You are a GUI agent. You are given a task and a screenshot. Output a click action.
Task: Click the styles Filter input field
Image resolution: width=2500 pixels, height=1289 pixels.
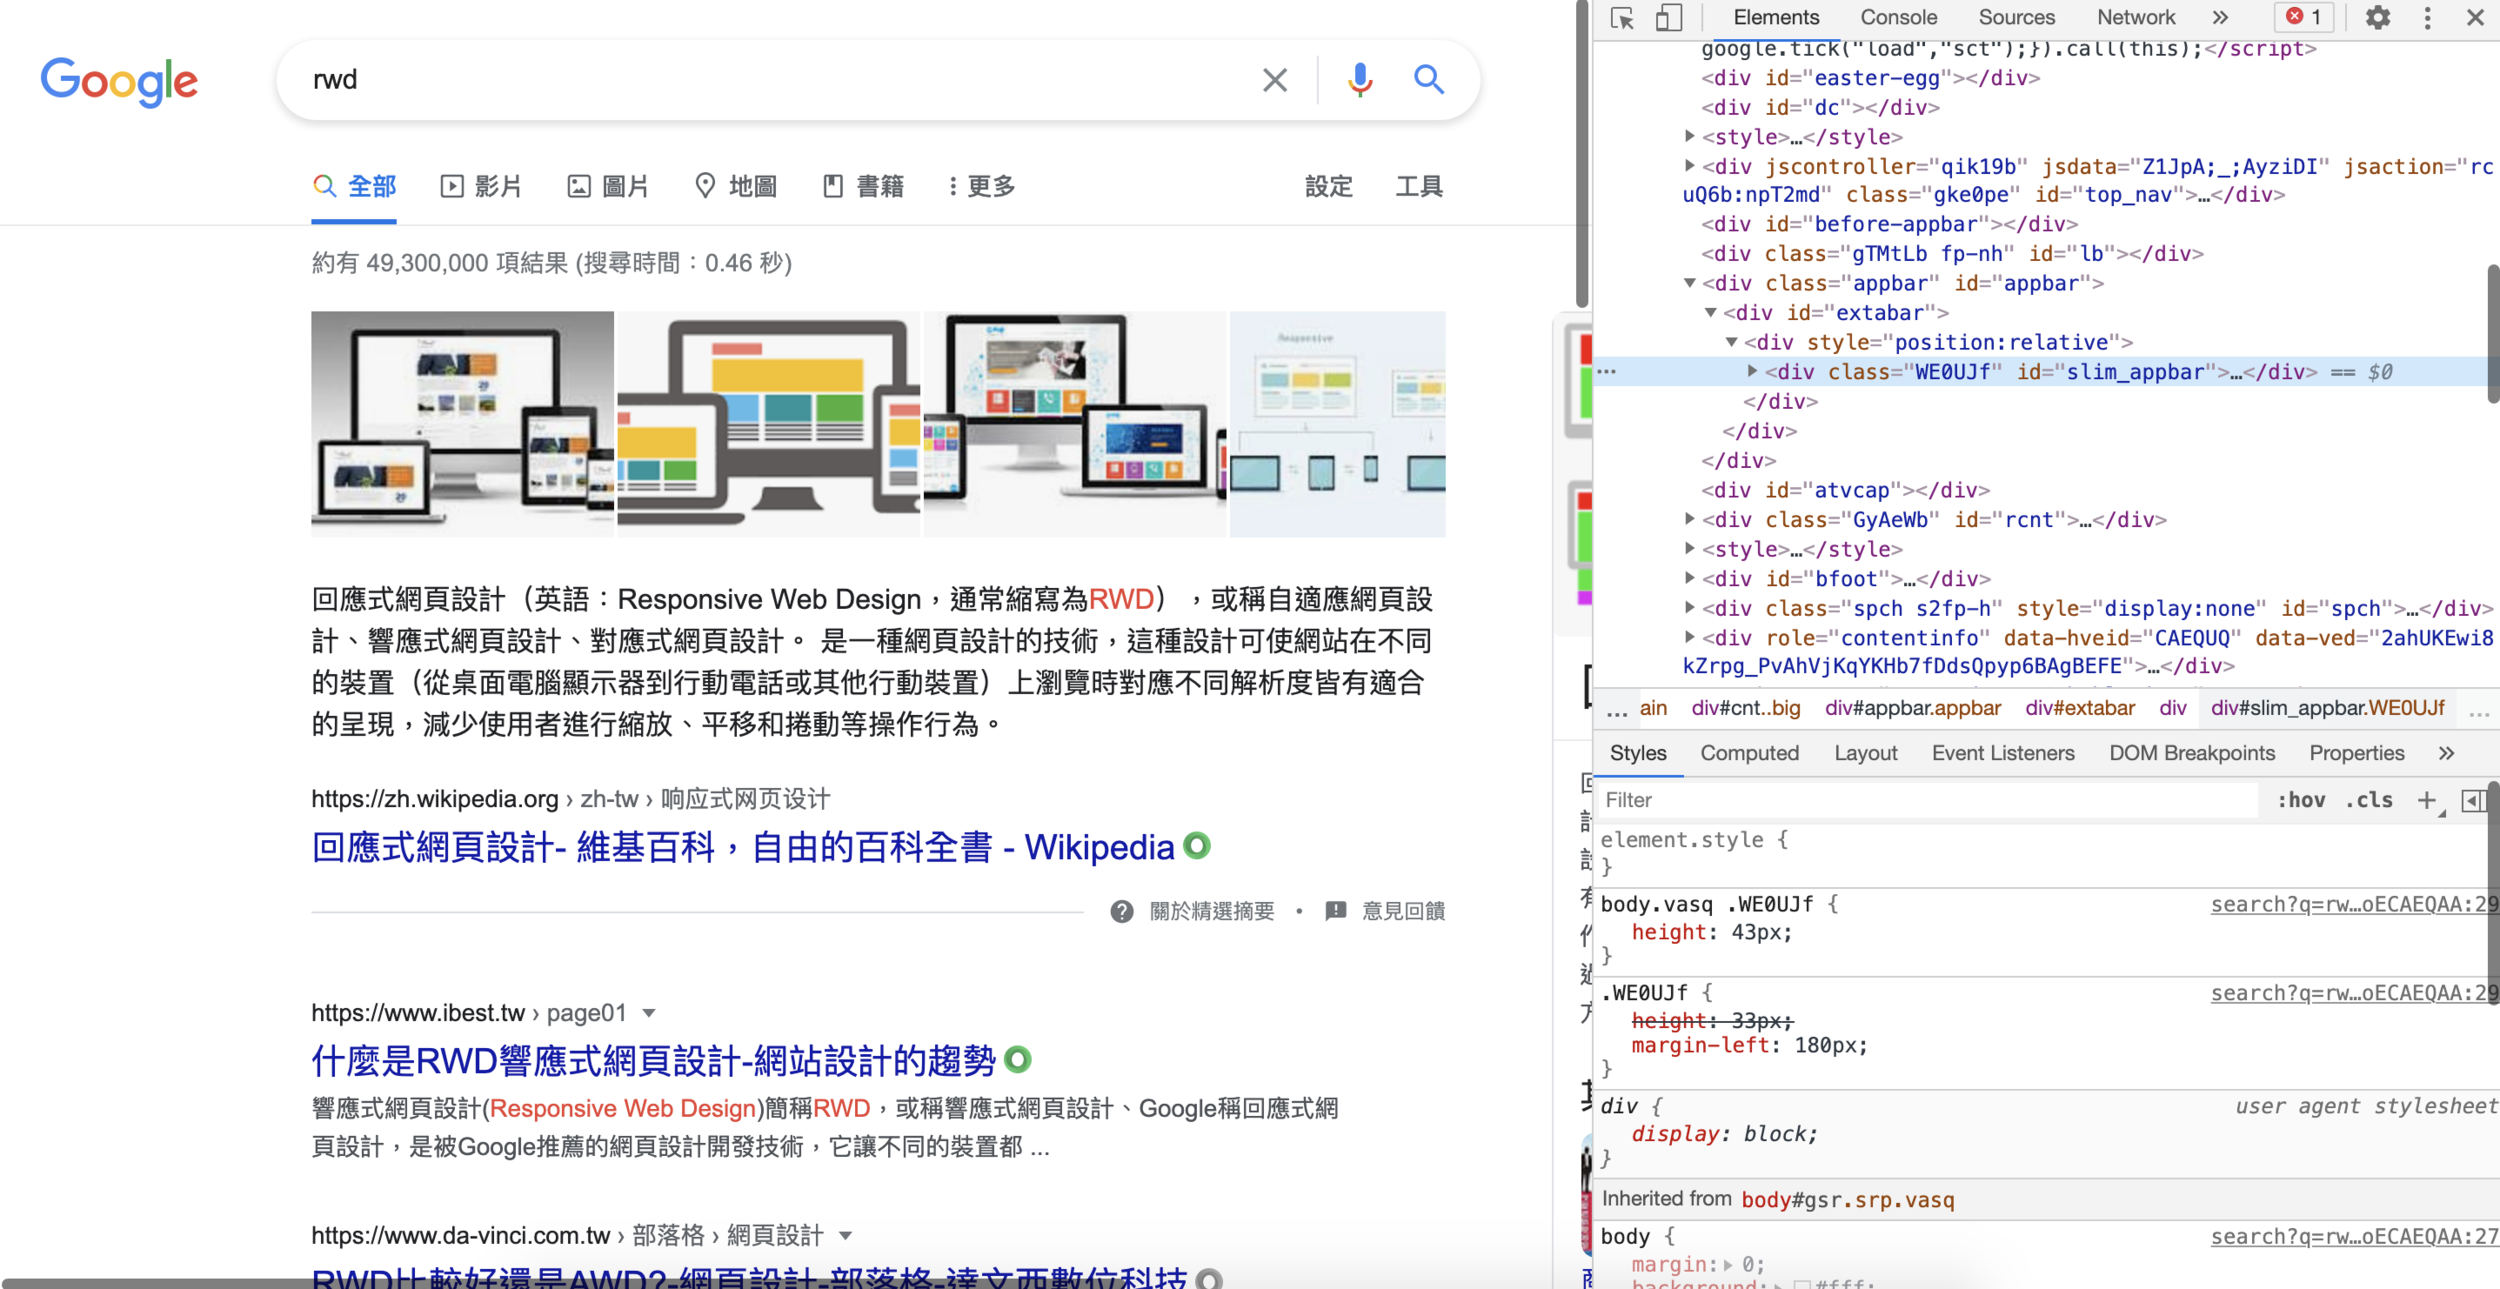(x=1925, y=800)
